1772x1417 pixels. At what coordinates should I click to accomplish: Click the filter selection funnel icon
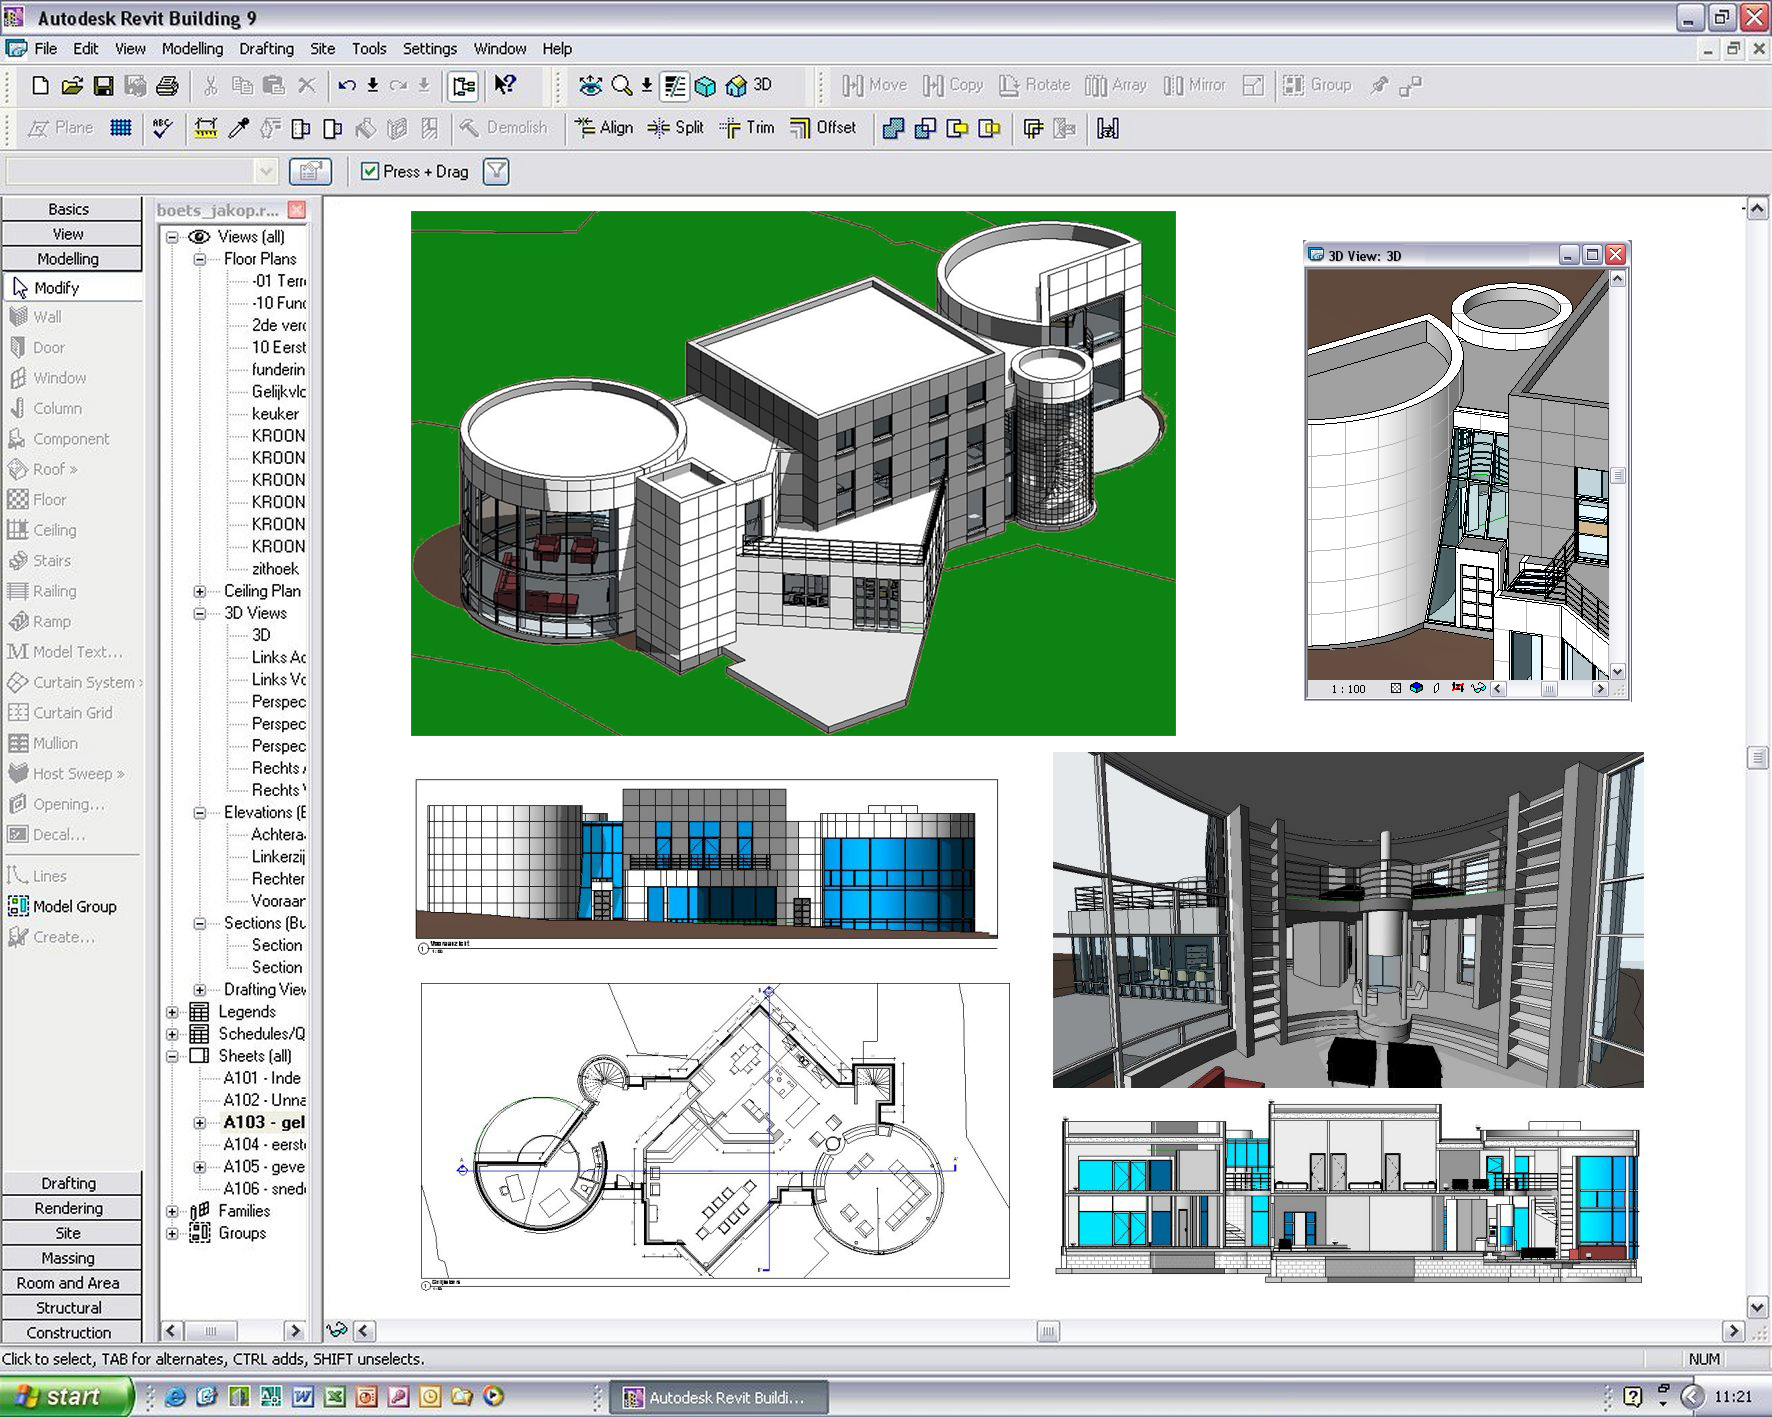point(496,172)
